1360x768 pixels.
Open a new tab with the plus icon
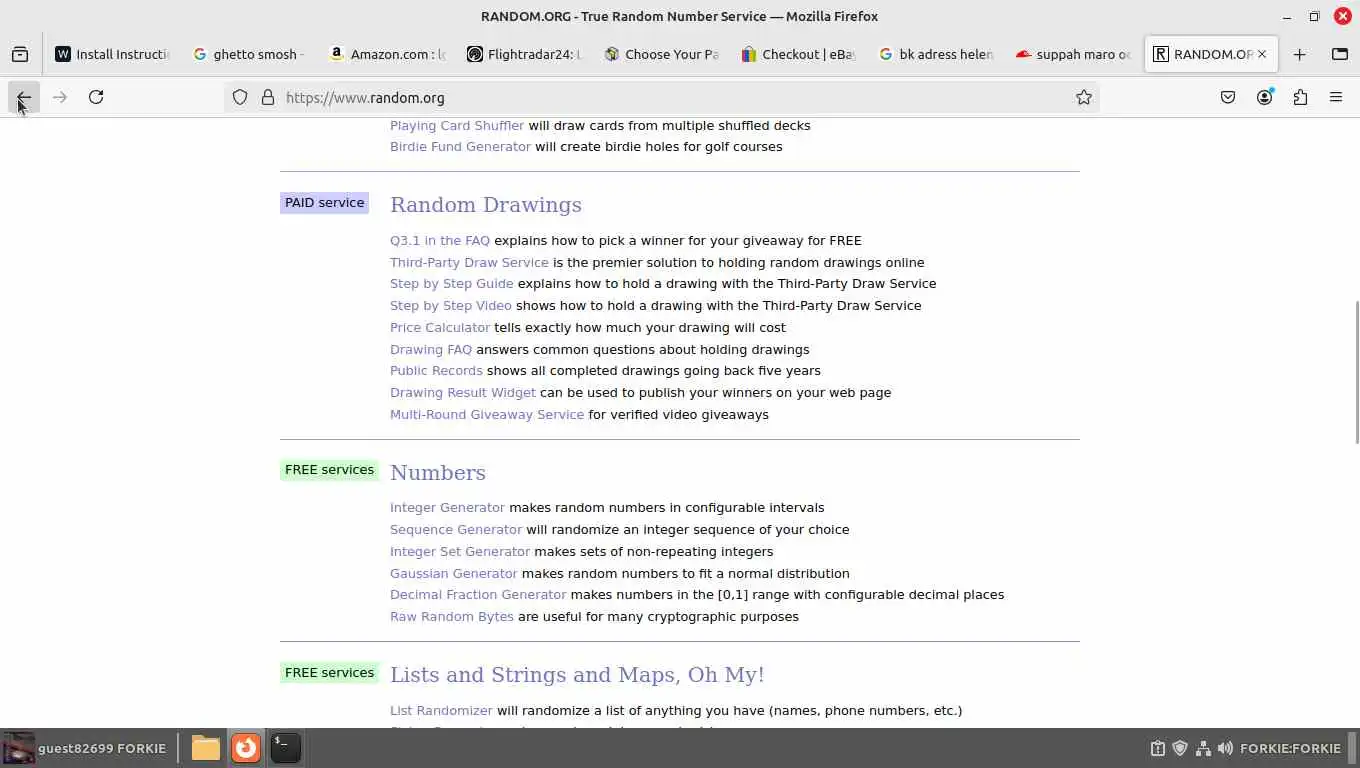[x=1299, y=54]
